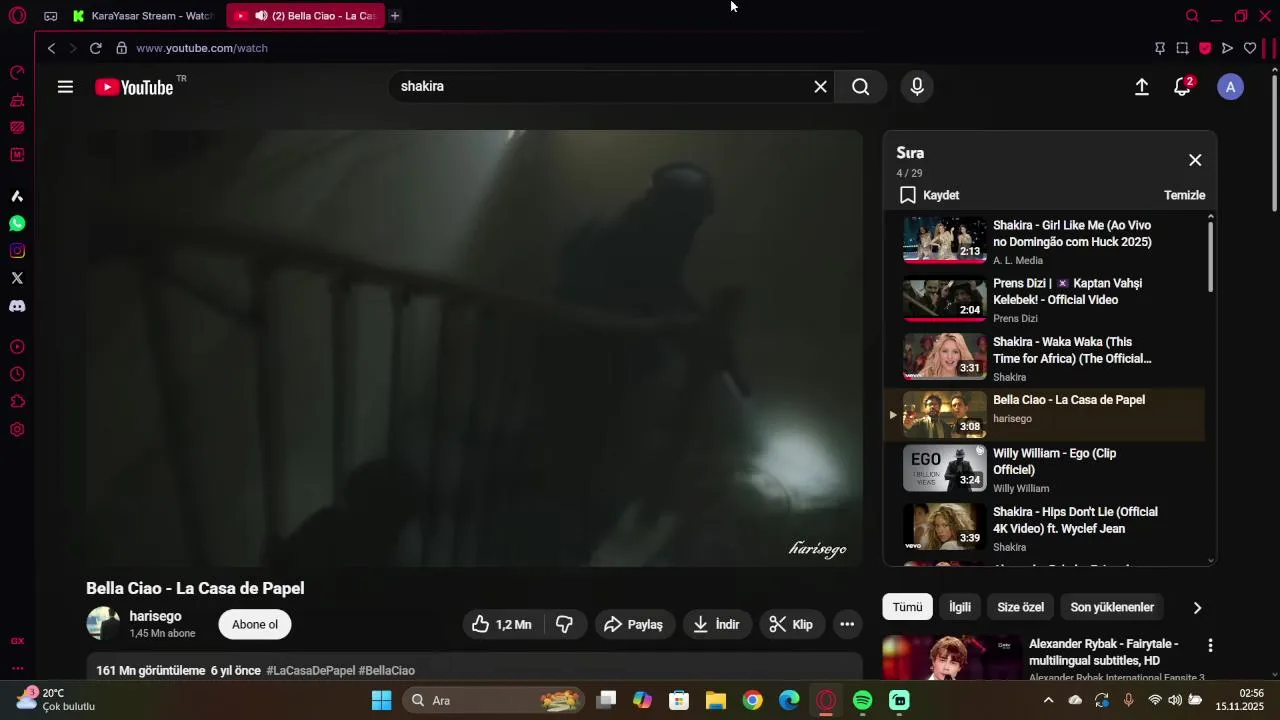Viewport: 1280px width, 720px height.
Task: Open a new browser tab
Action: tap(395, 16)
